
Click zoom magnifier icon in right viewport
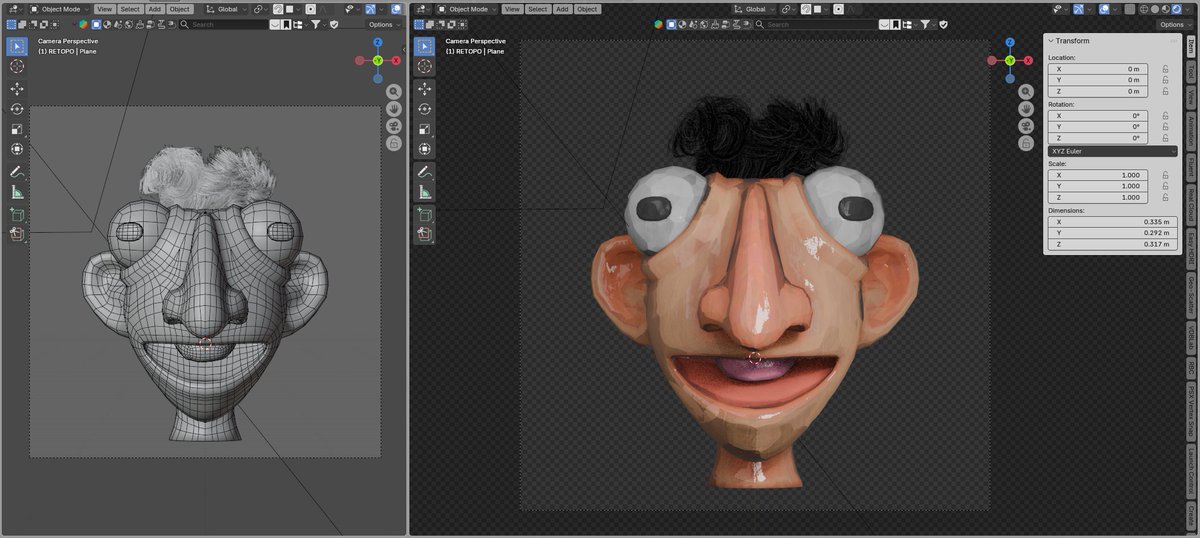[1026, 90]
